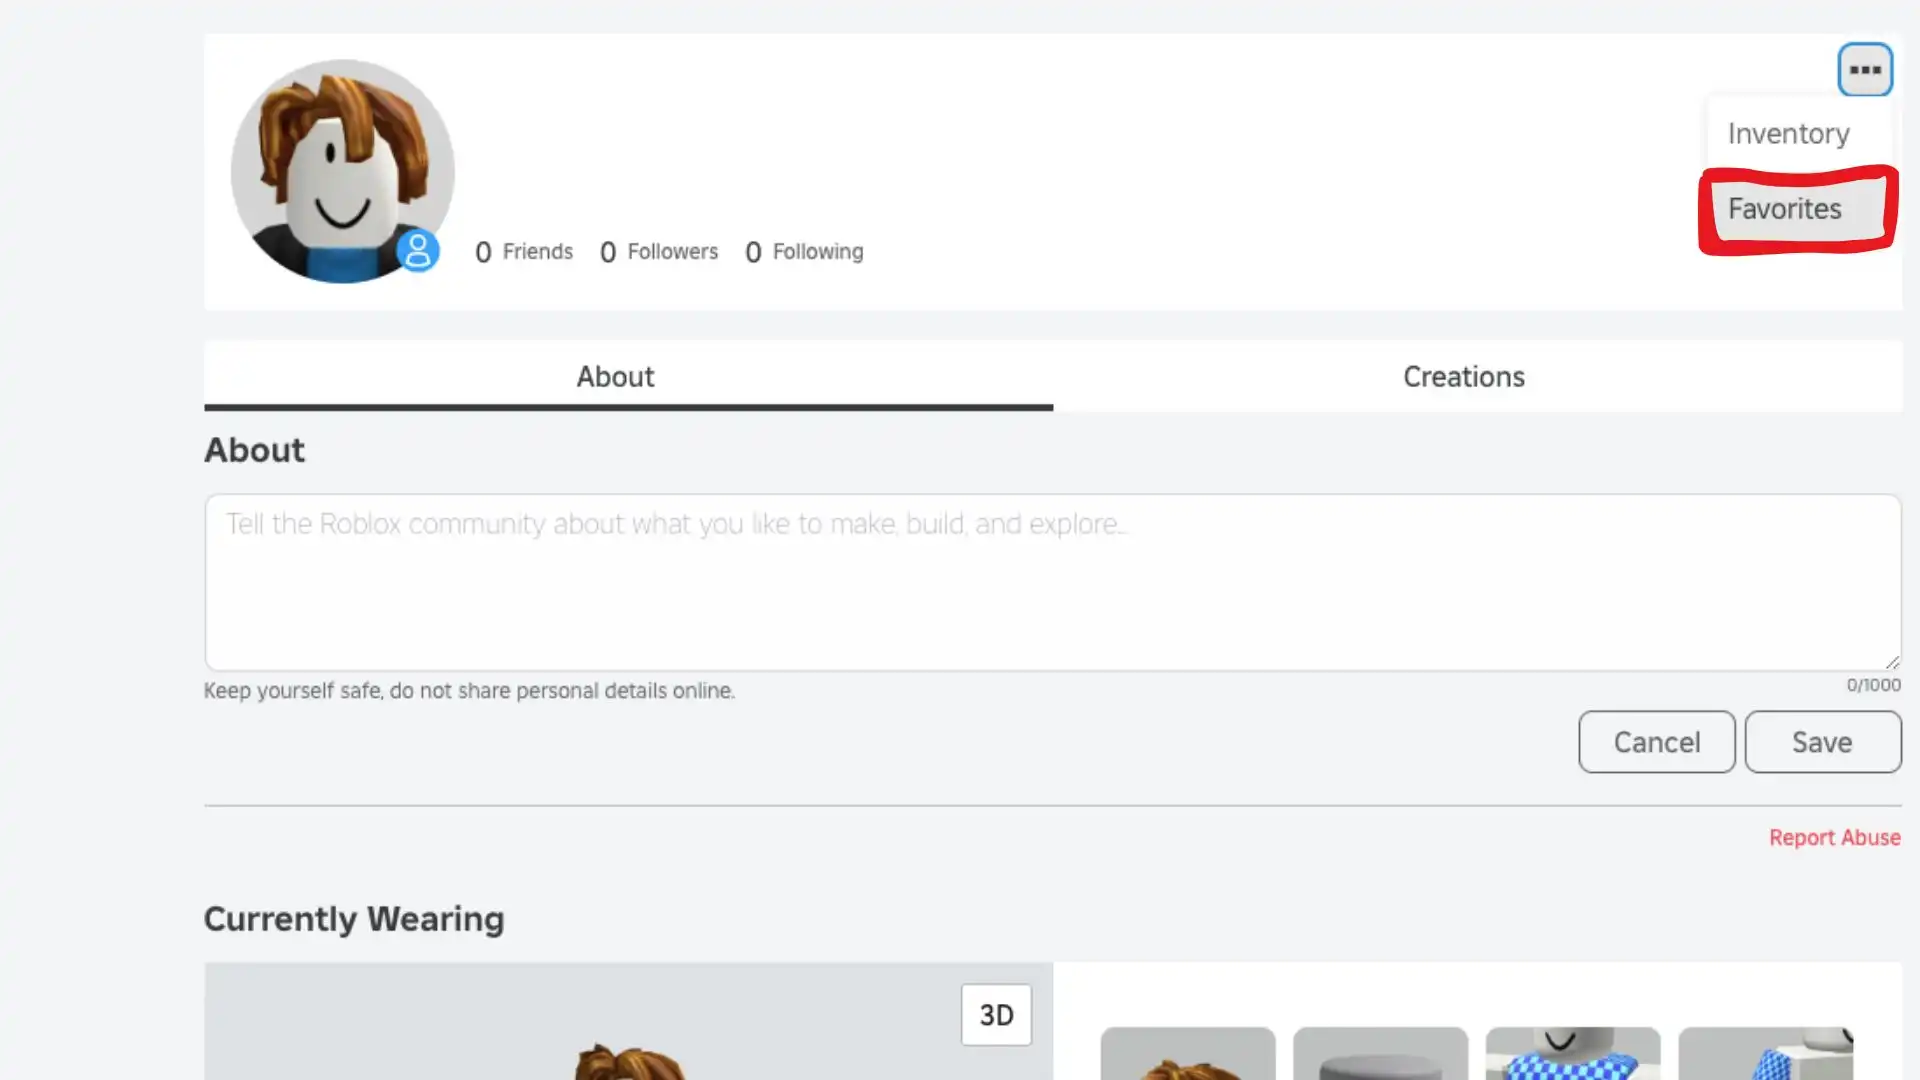Click the verified profile badge icon

[x=418, y=252]
